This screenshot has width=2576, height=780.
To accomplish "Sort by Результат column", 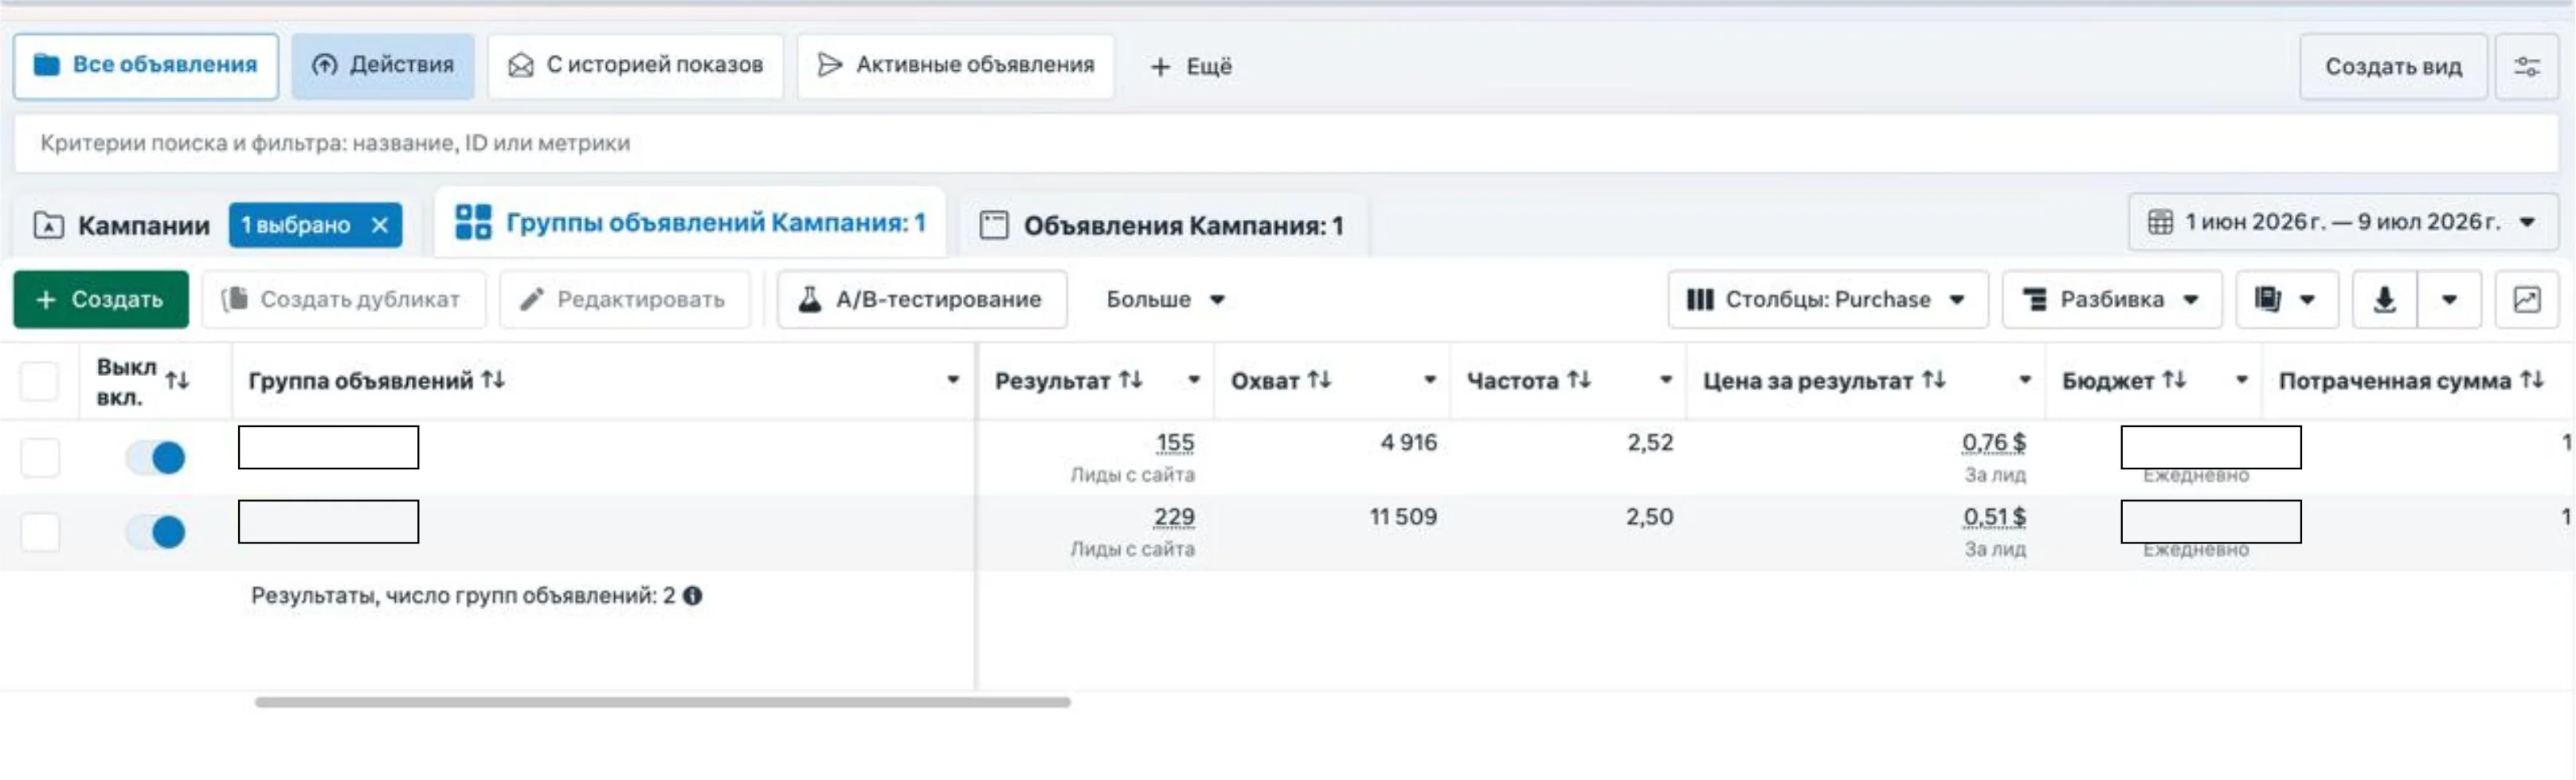I will 1130,380.
